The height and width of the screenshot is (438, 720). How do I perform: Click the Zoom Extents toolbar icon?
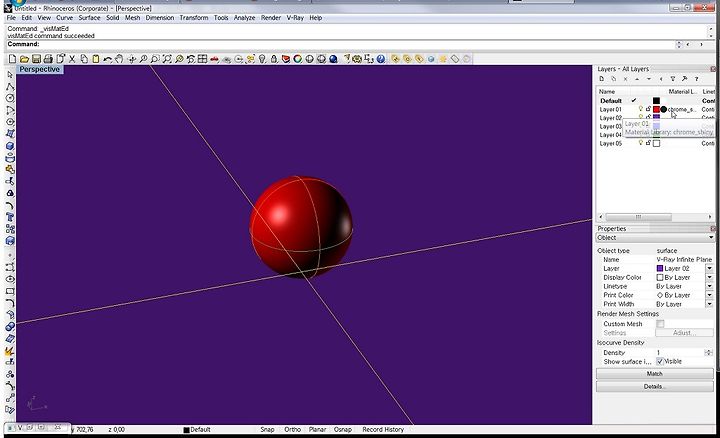[167, 59]
